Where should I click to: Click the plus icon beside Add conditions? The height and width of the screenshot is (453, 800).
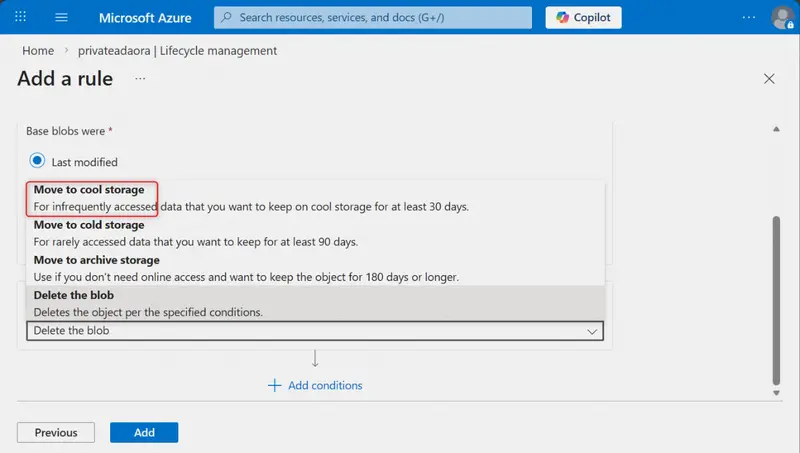tap(274, 385)
